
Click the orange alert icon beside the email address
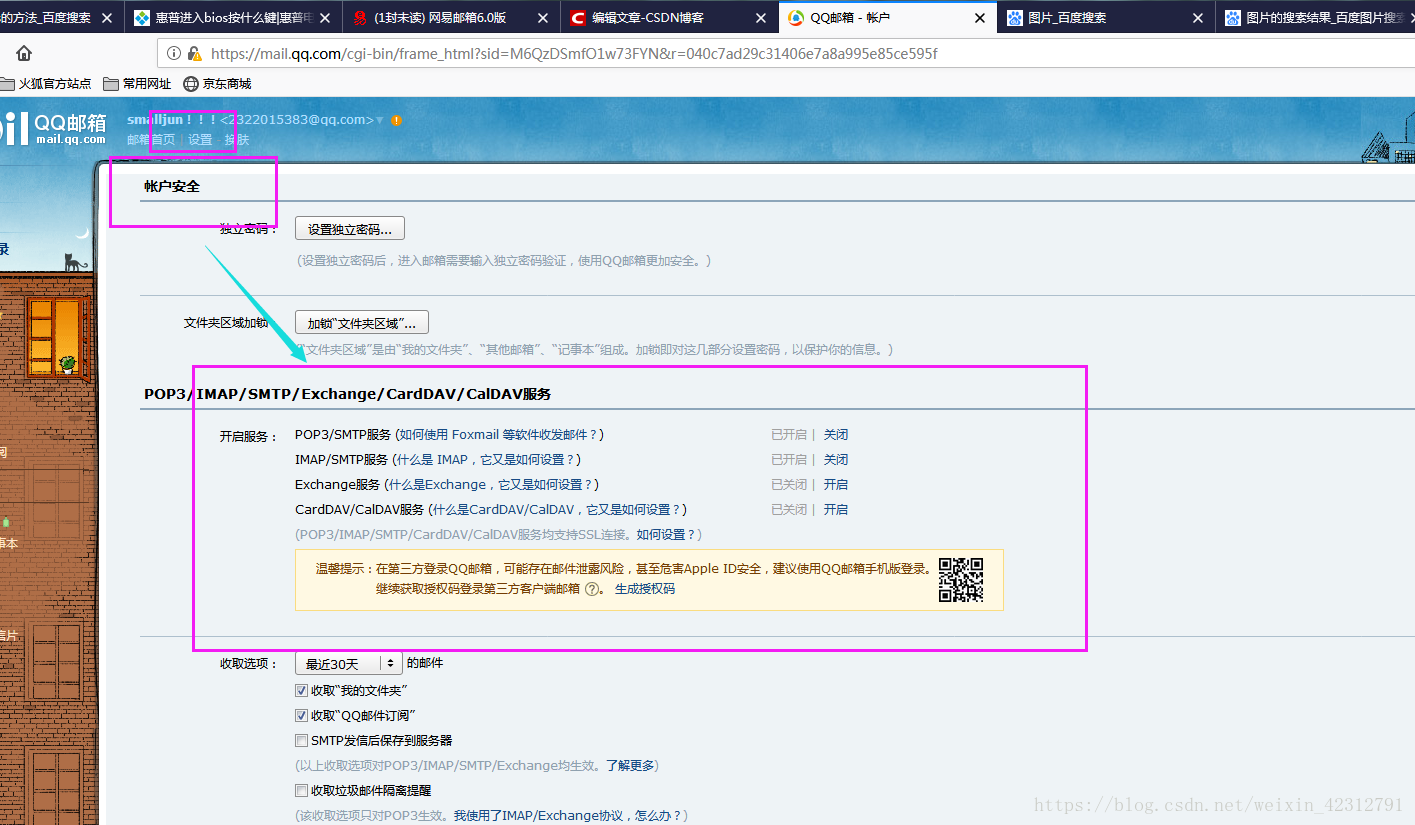(396, 120)
